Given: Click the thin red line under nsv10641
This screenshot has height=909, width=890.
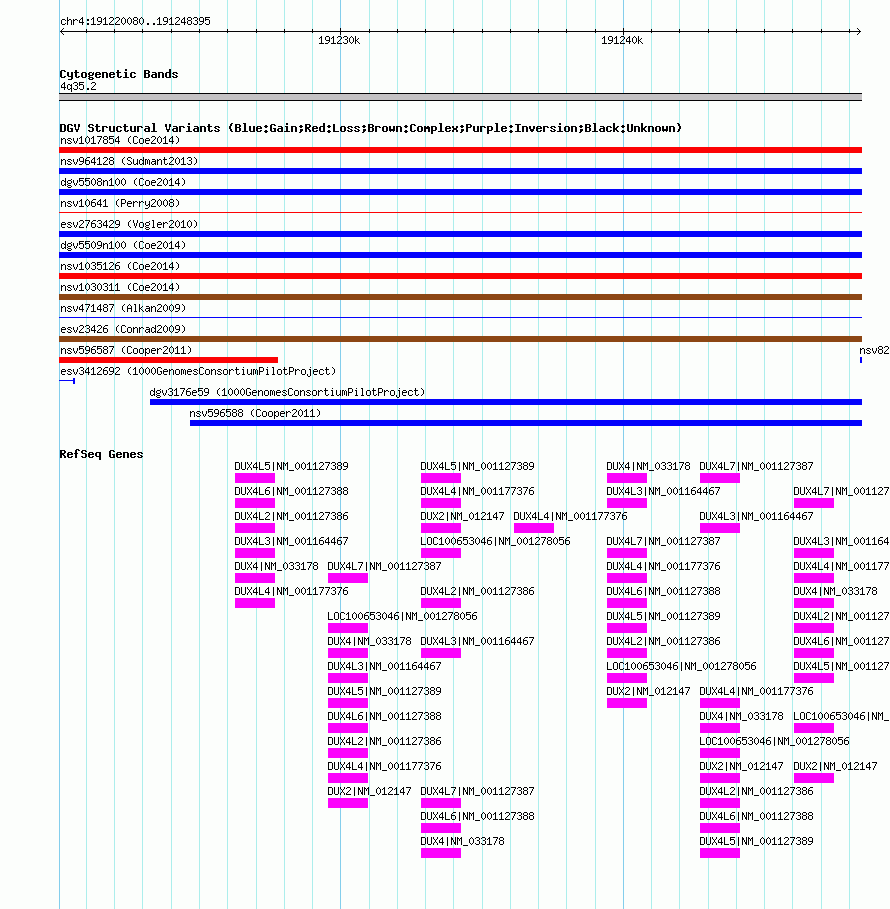Looking at the screenshot, I should click(x=460, y=213).
